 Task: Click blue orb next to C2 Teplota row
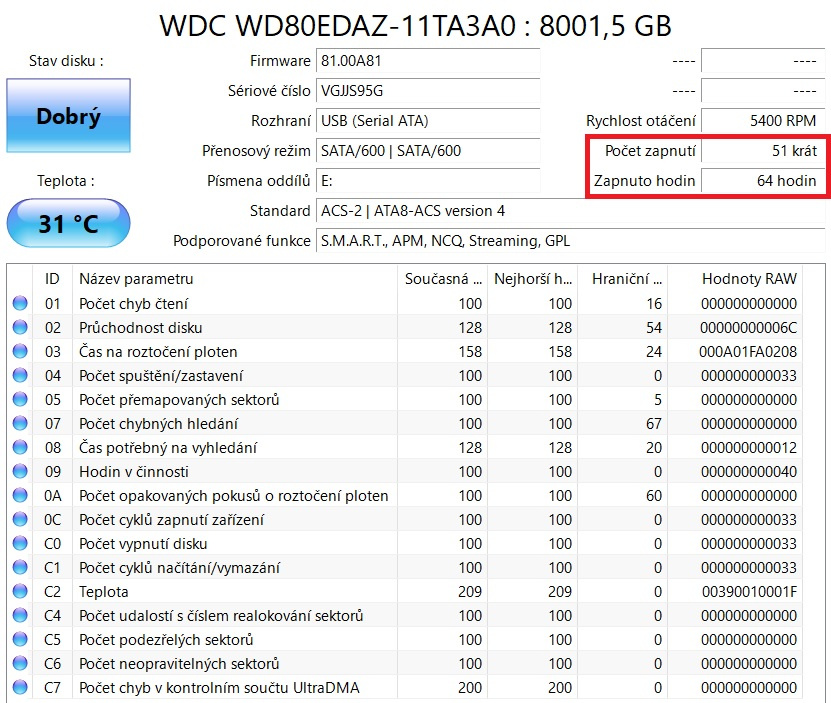pos(19,592)
